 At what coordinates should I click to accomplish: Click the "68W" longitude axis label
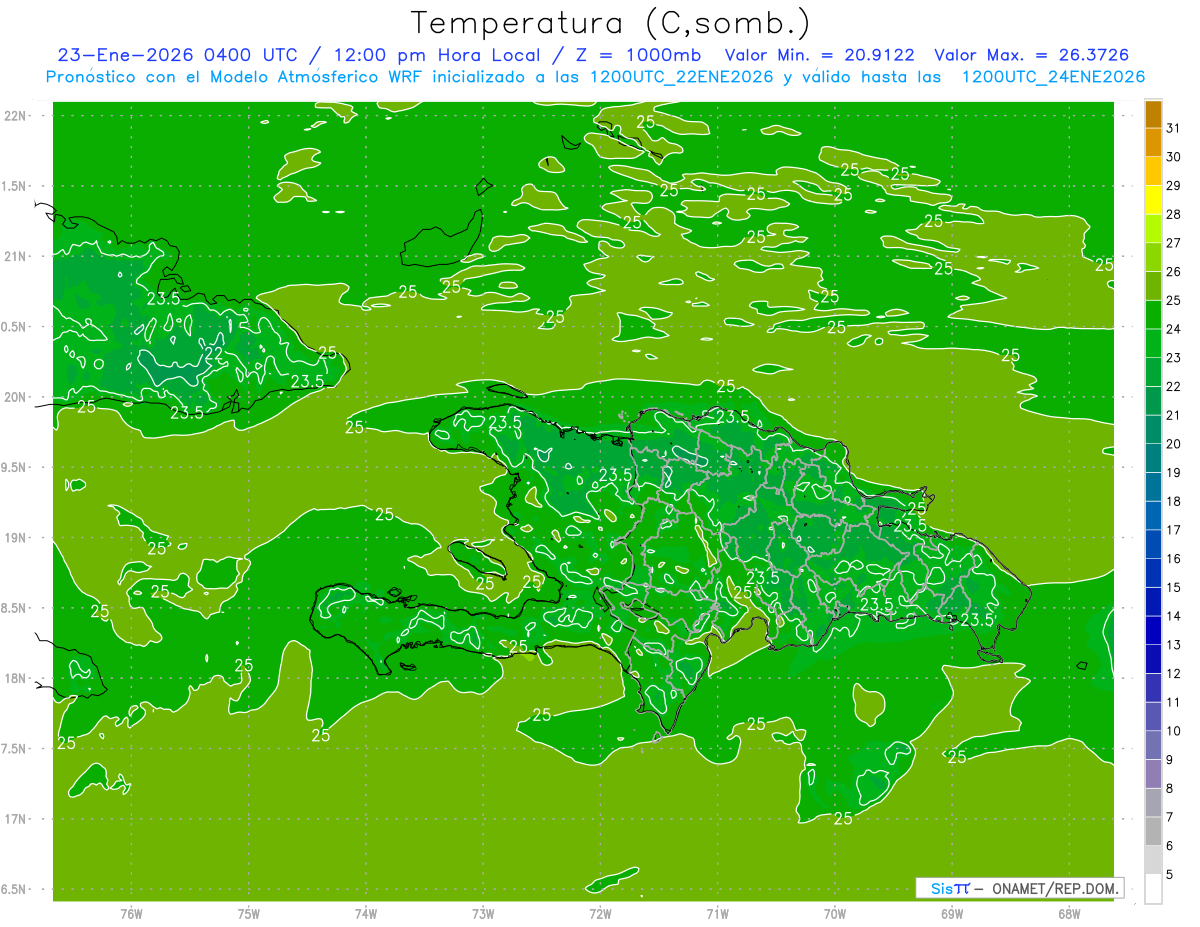(1069, 914)
